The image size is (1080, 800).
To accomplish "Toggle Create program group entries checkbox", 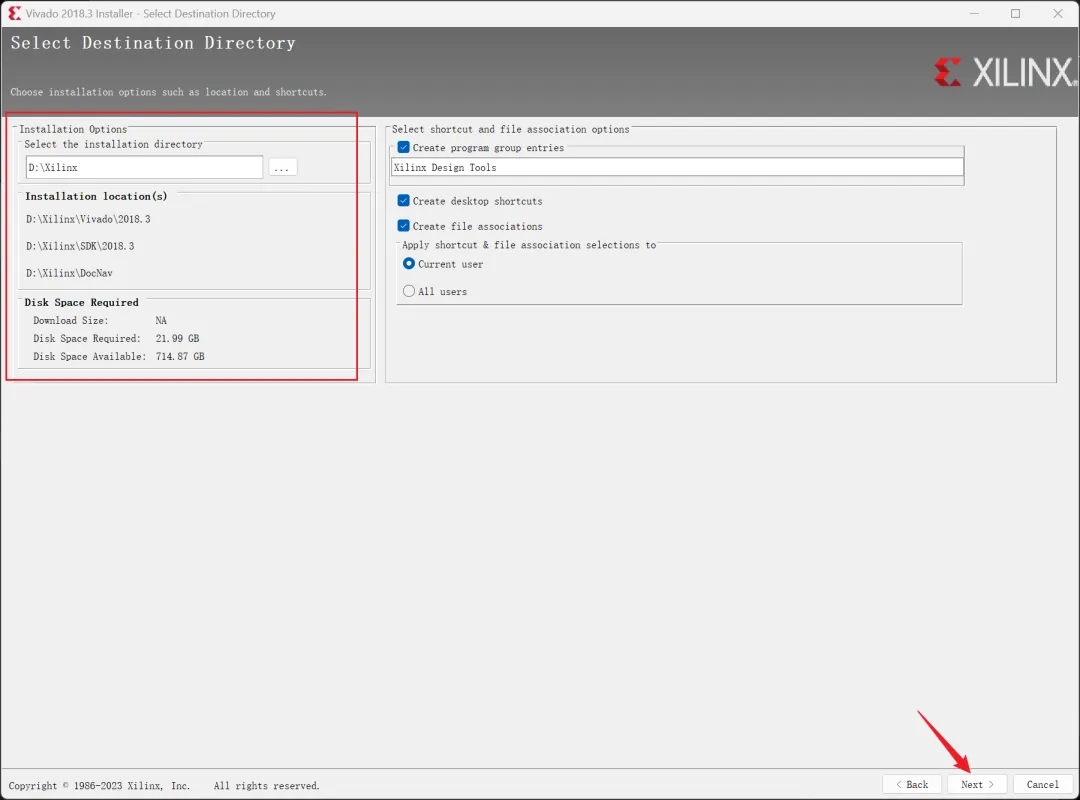I will (x=404, y=147).
